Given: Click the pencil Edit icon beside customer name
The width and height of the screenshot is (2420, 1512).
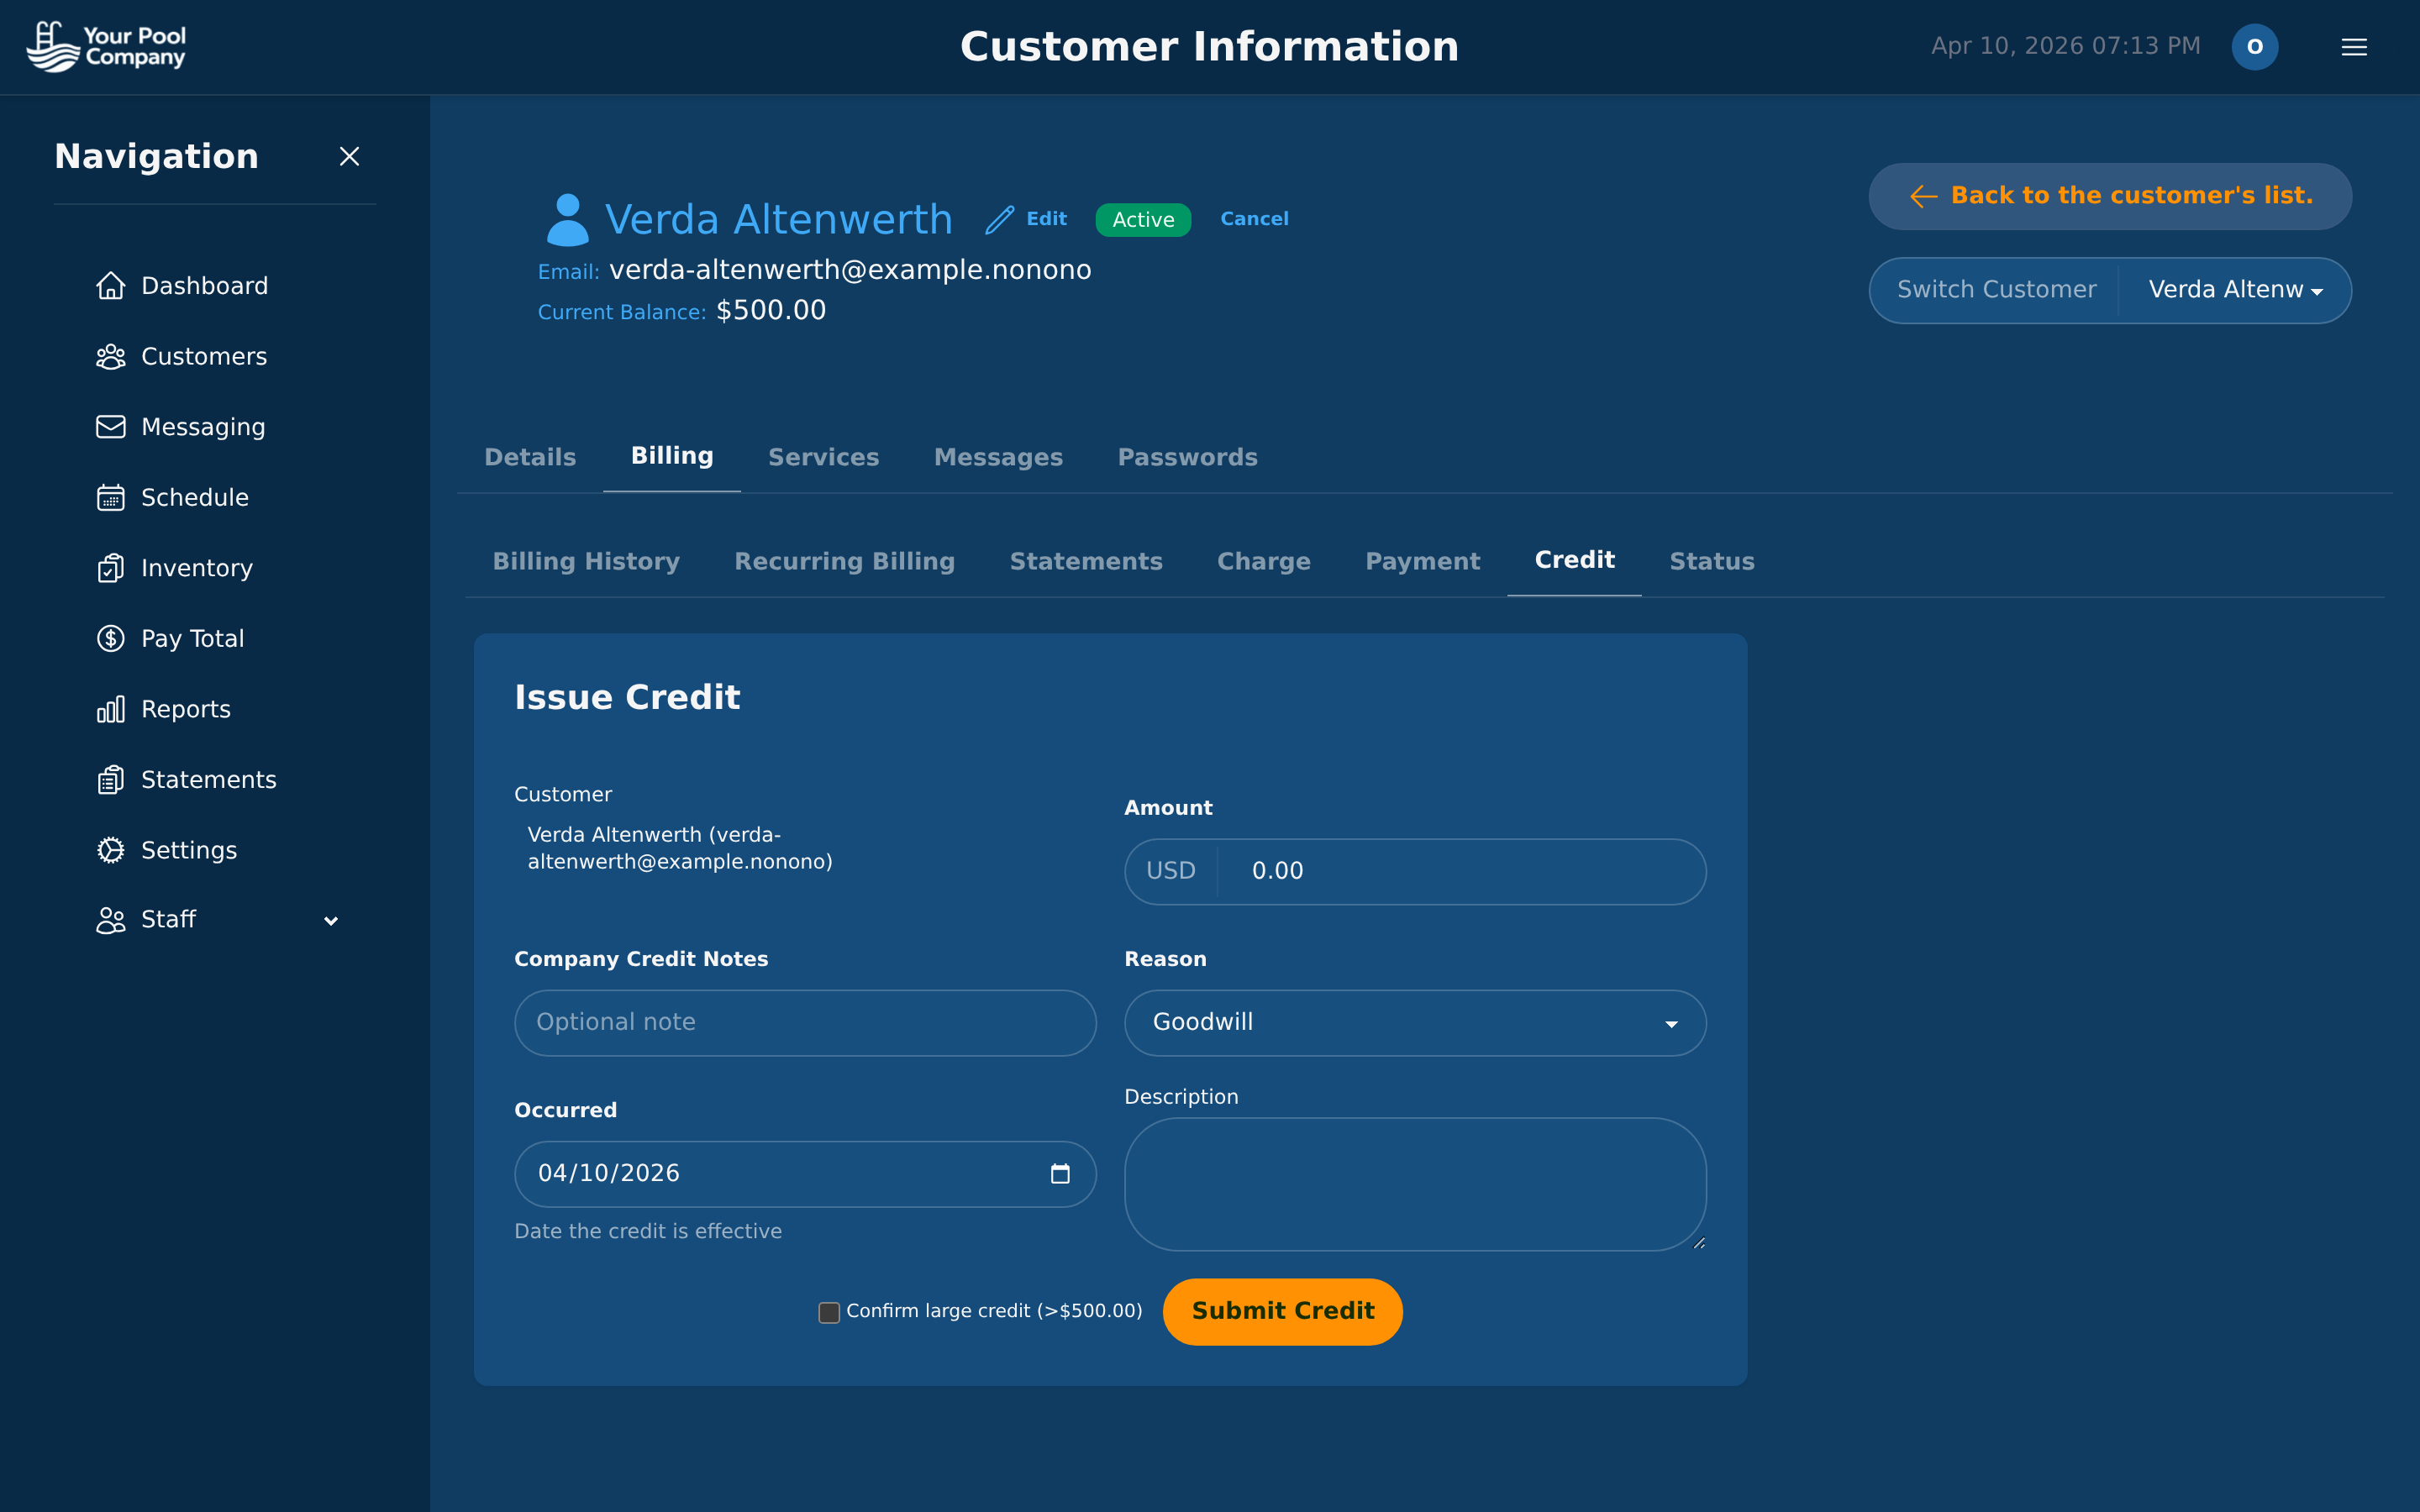Looking at the screenshot, I should click(x=999, y=218).
